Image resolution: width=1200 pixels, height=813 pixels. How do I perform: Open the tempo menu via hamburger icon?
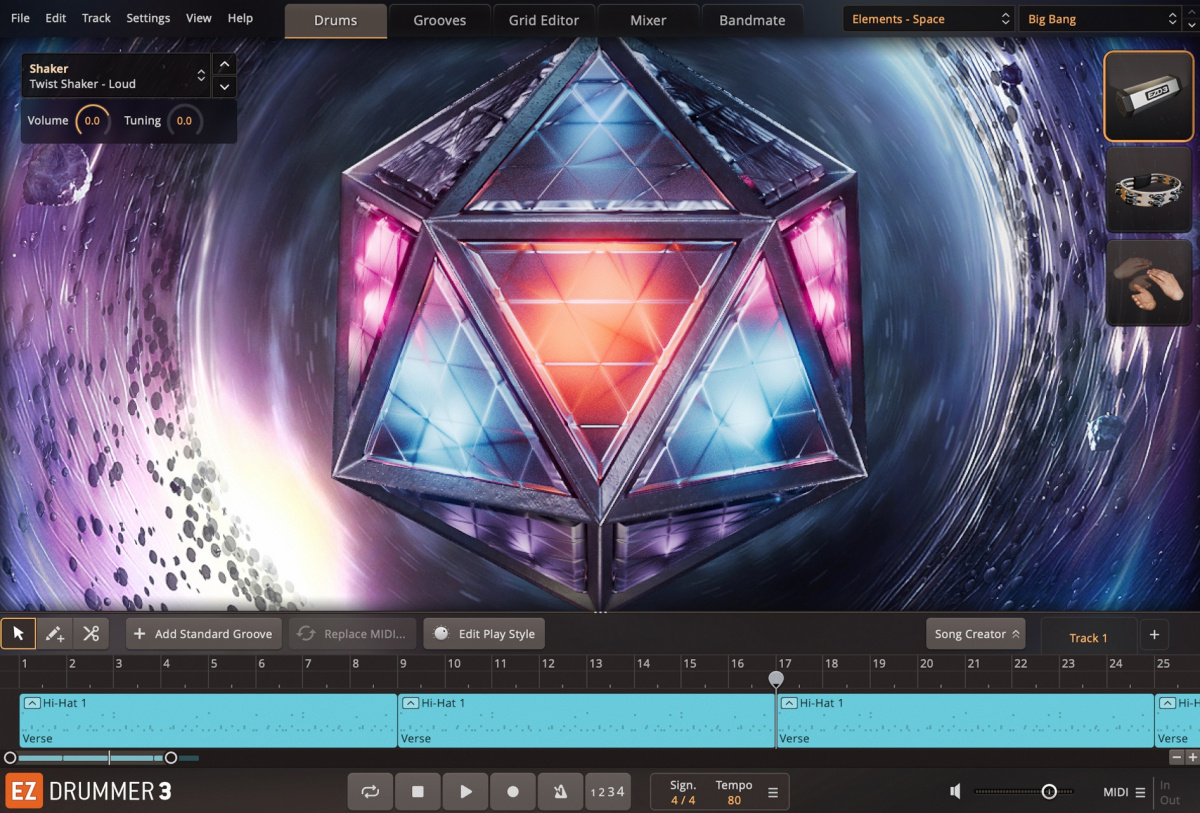tap(772, 791)
